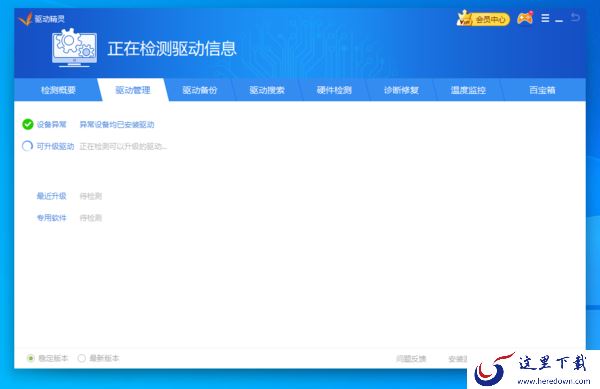The width and height of the screenshot is (600, 389).
Task: Click the monitor with gears icon
Action: 75,48
